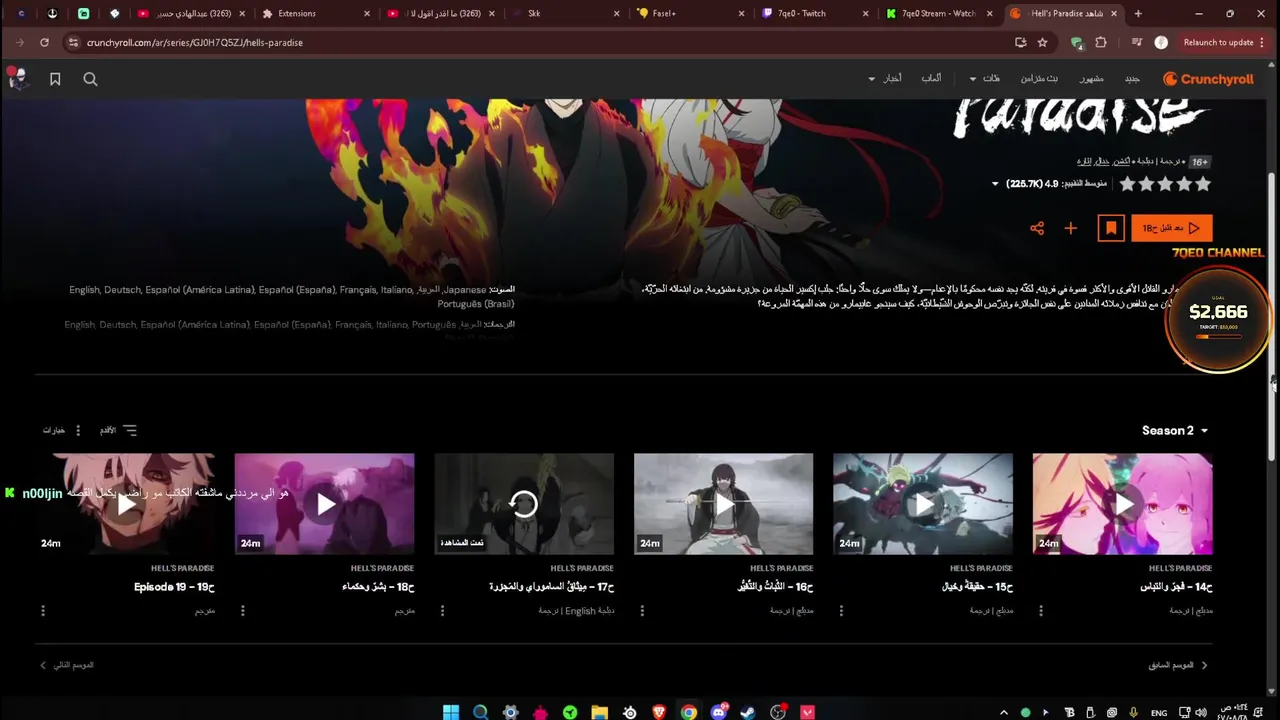This screenshot has height=720, width=1280.
Task: Open the browser extensions puzzle icon
Action: [1101, 42]
